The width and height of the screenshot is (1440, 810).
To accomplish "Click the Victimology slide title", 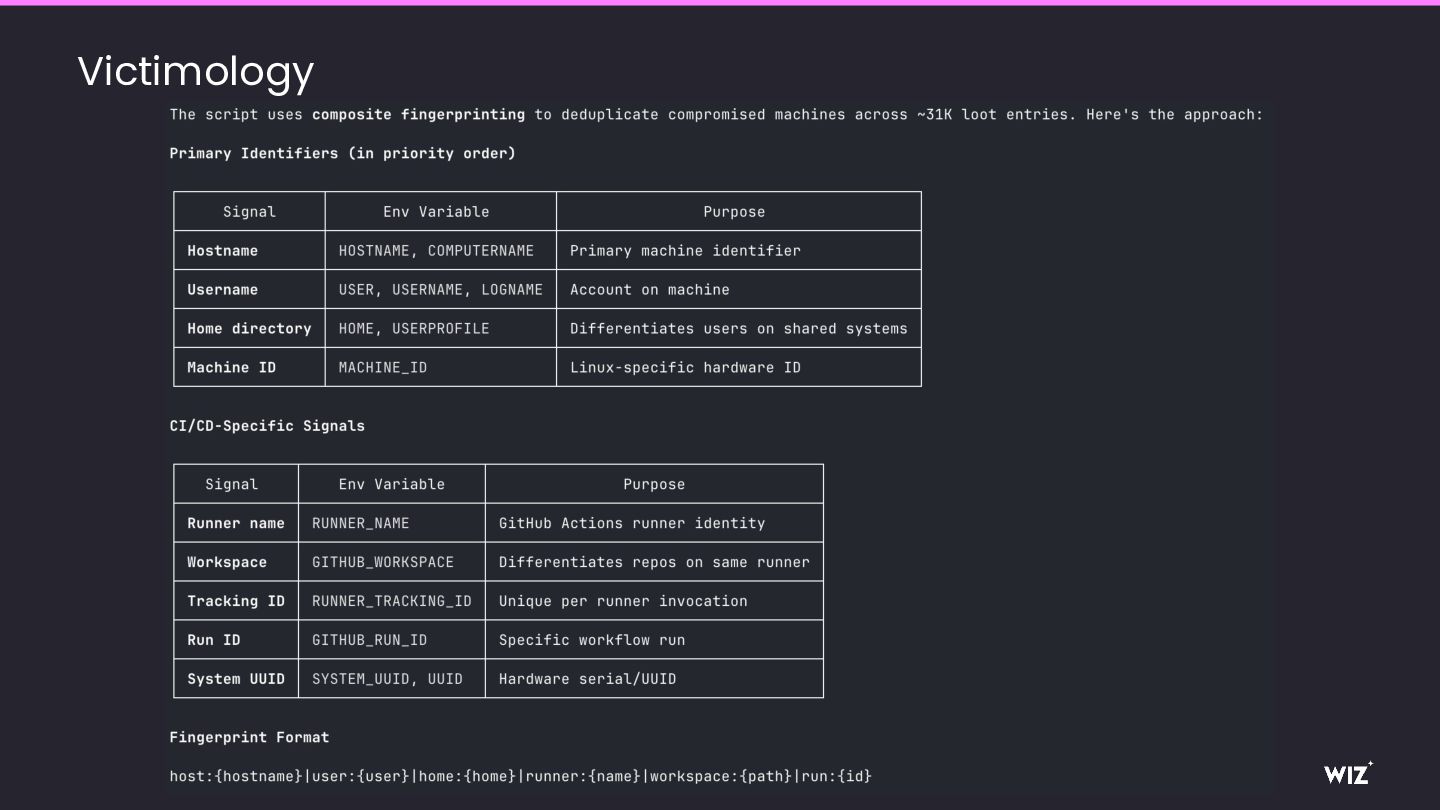I will 196,71.
